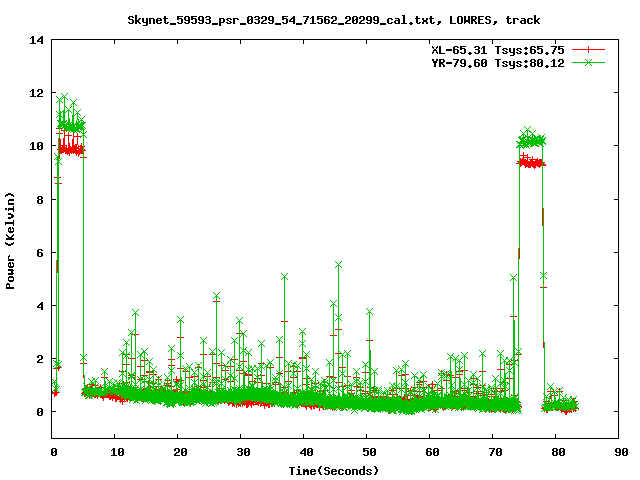This screenshot has width=640, height=480.
Task: Click x-axis tick label 60
Action: (x=432, y=452)
